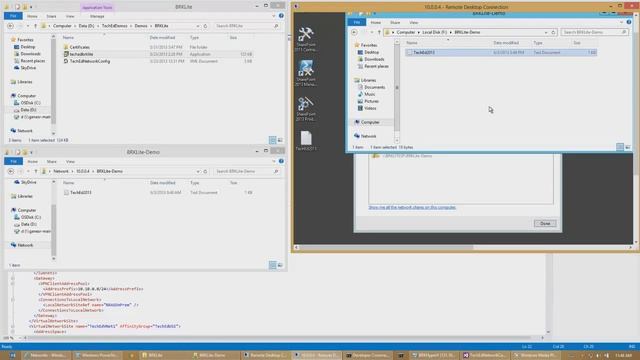This screenshot has width=640, height=360.
Task: Select Computer breadcrumb in BRXLite address bar
Action: [62, 26]
